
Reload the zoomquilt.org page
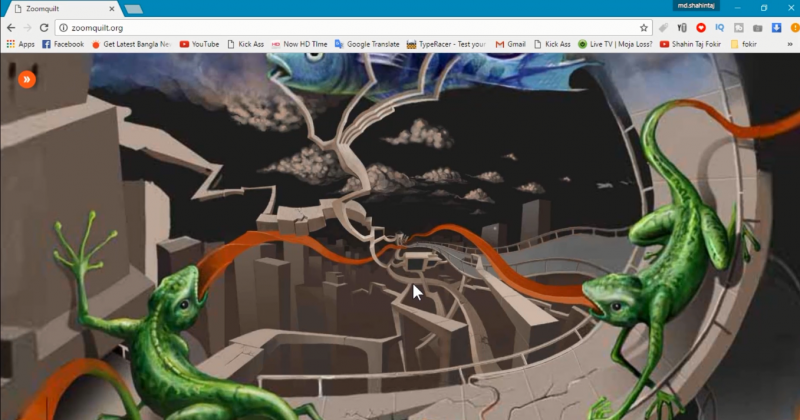click(44, 28)
